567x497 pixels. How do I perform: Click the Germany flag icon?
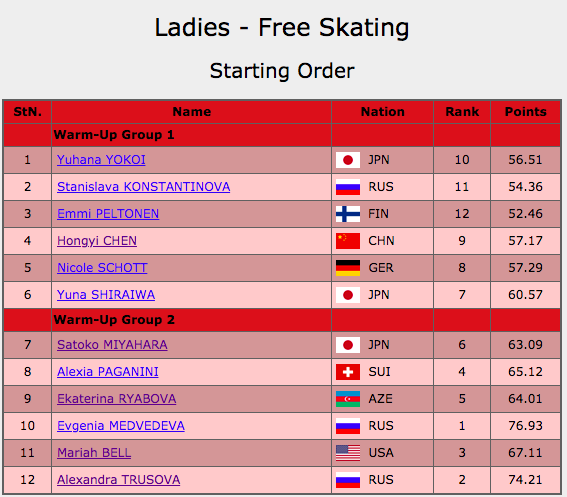[348, 268]
